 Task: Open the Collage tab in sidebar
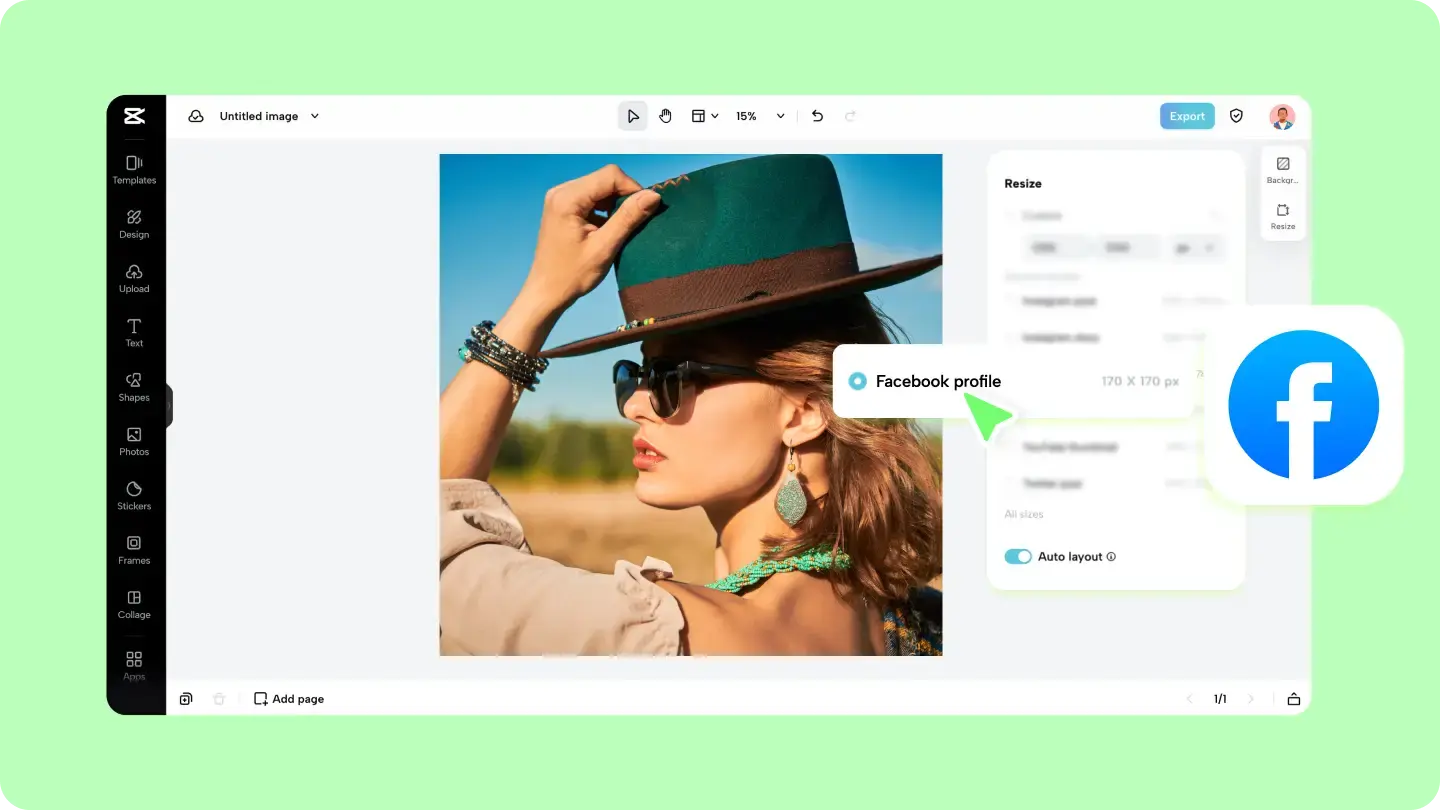tap(134, 603)
